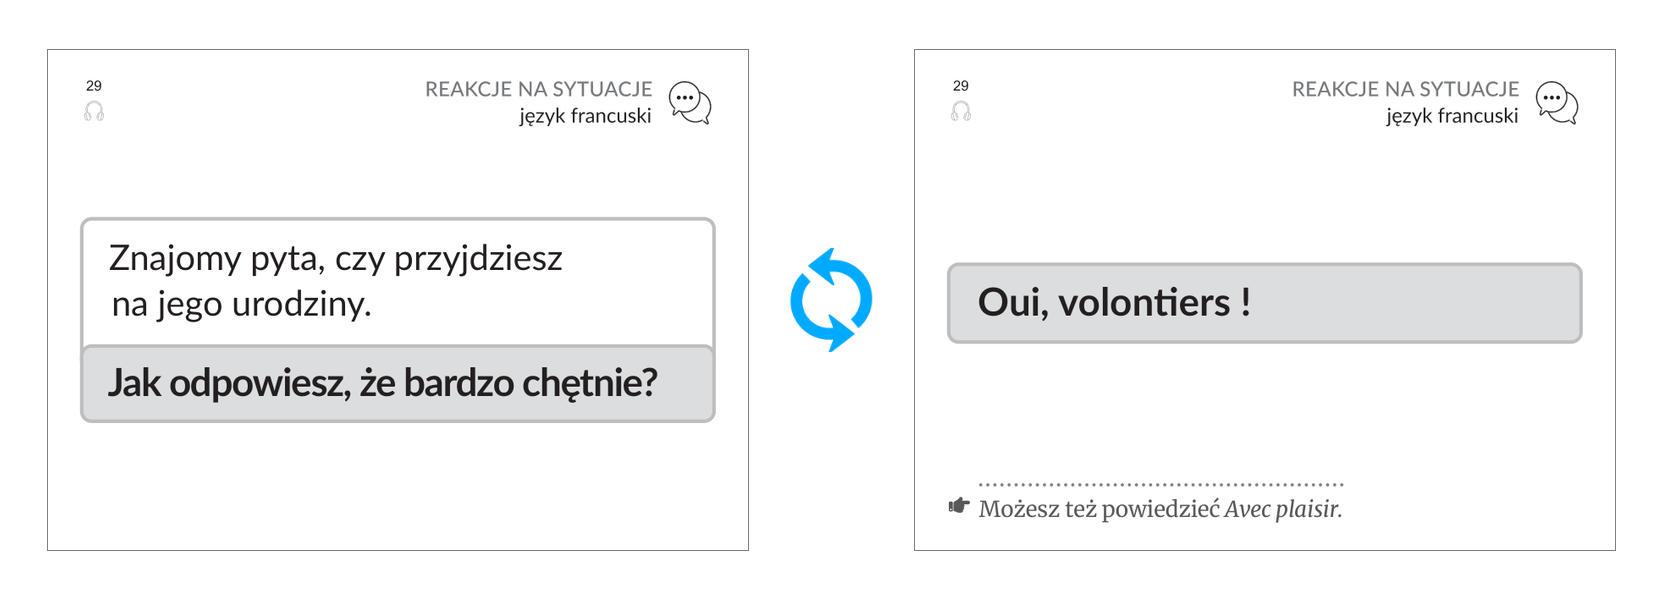1663x600 pixels.
Task: Click 'REAKCJE NA SYTUACJE' heading on right card
Action: [x=1405, y=89]
